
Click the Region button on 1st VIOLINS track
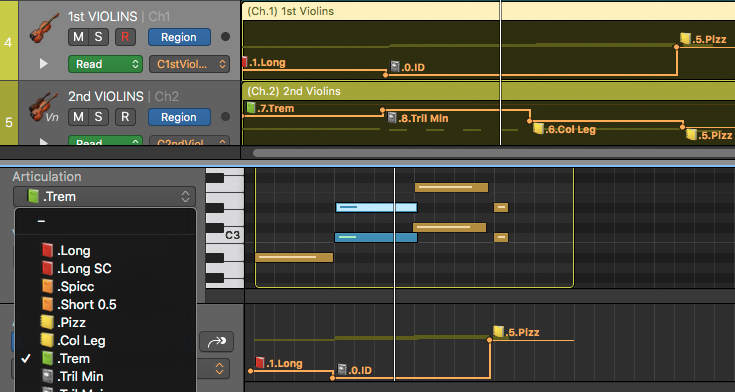[x=179, y=37]
